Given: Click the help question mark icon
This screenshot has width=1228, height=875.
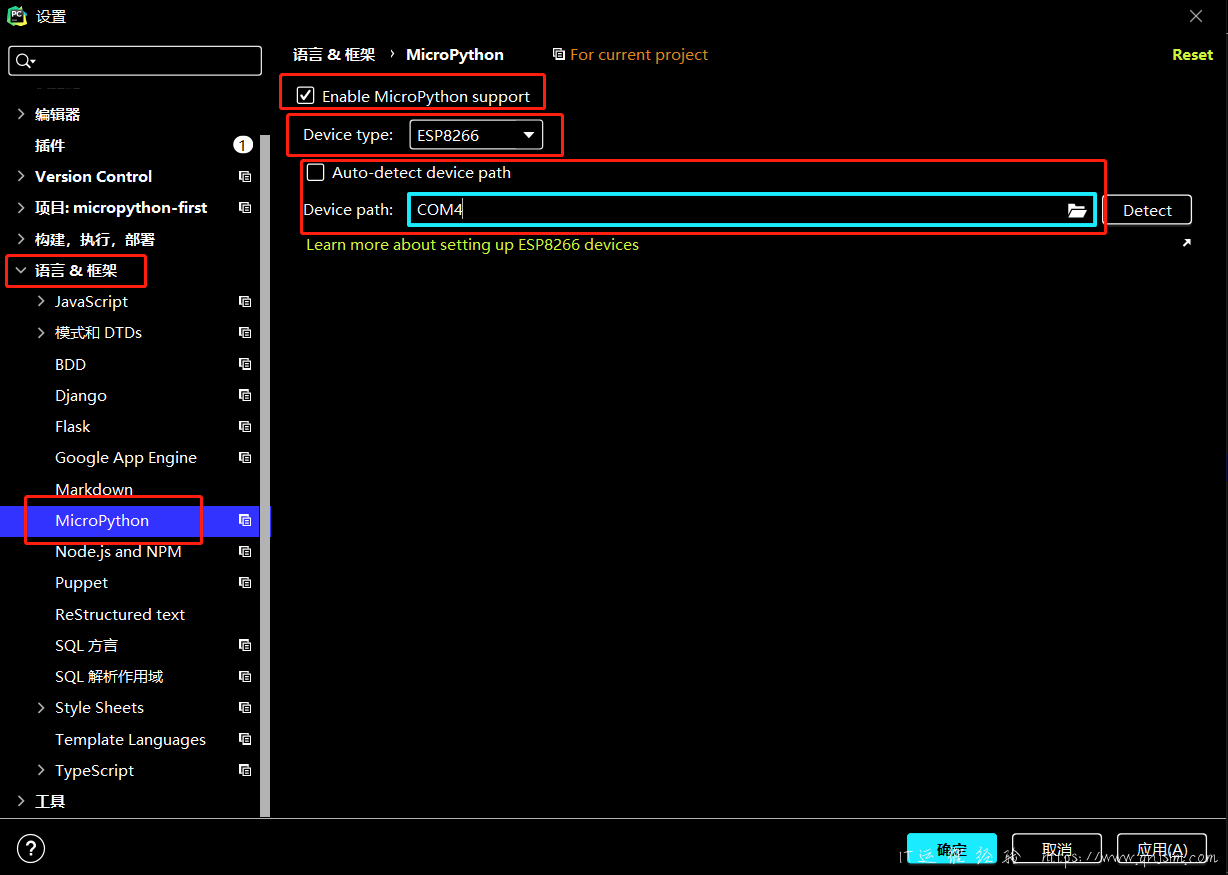Looking at the screenshot, I should click(x=31, y=849).
